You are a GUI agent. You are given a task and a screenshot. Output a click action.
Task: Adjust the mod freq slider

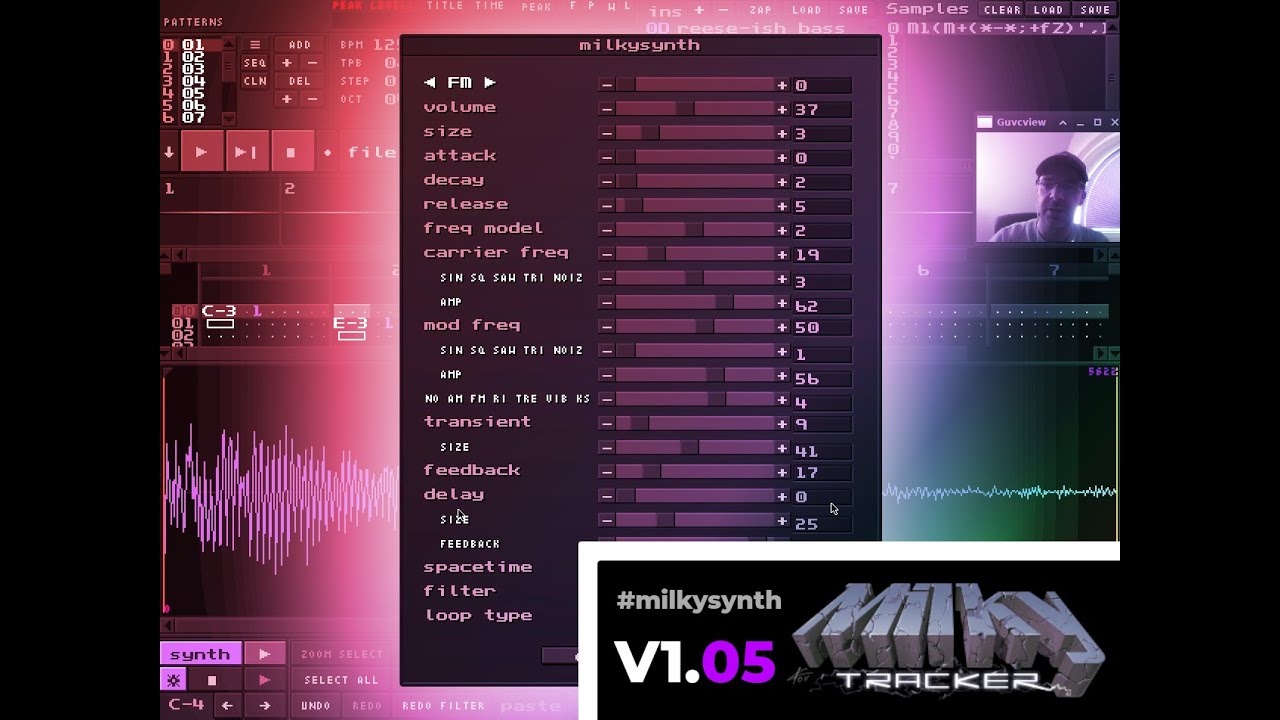pos(695,327)
